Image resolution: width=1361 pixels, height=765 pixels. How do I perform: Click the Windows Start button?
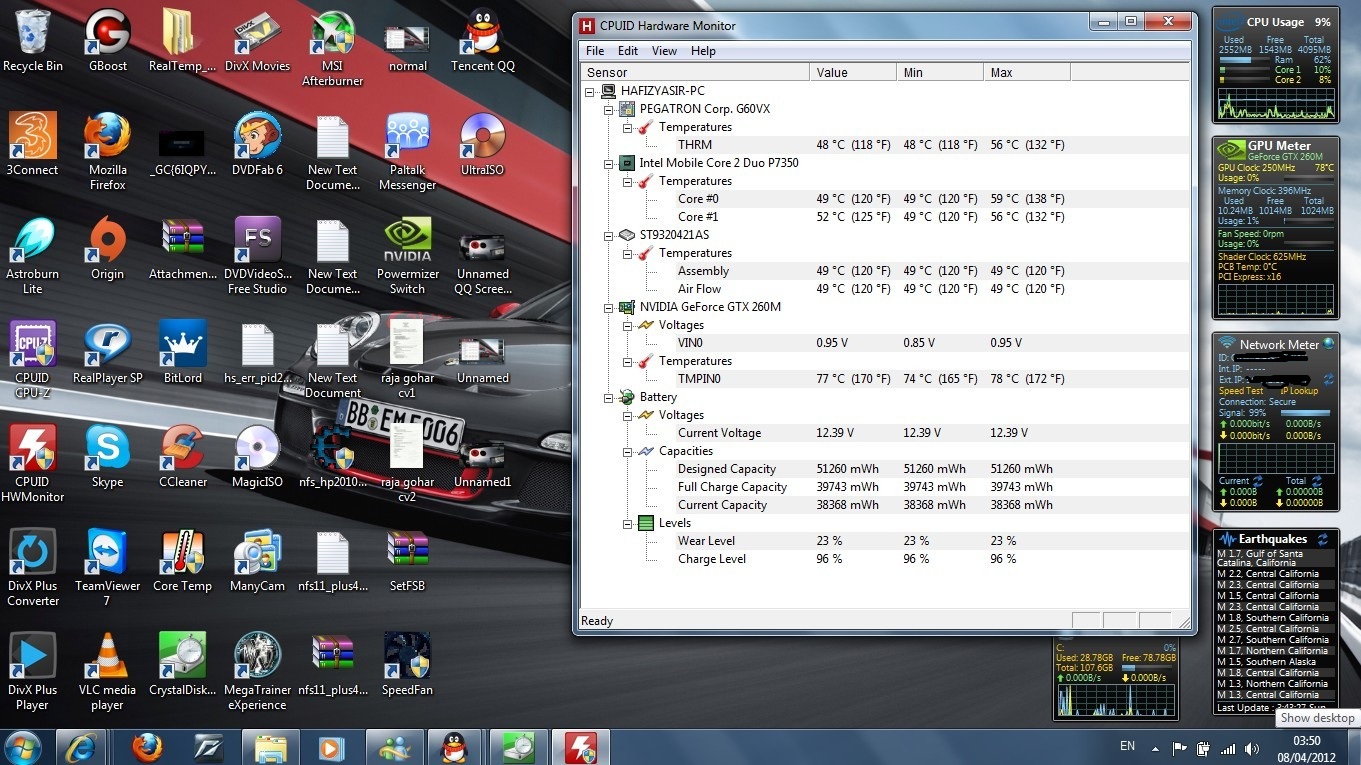(23, 747)
